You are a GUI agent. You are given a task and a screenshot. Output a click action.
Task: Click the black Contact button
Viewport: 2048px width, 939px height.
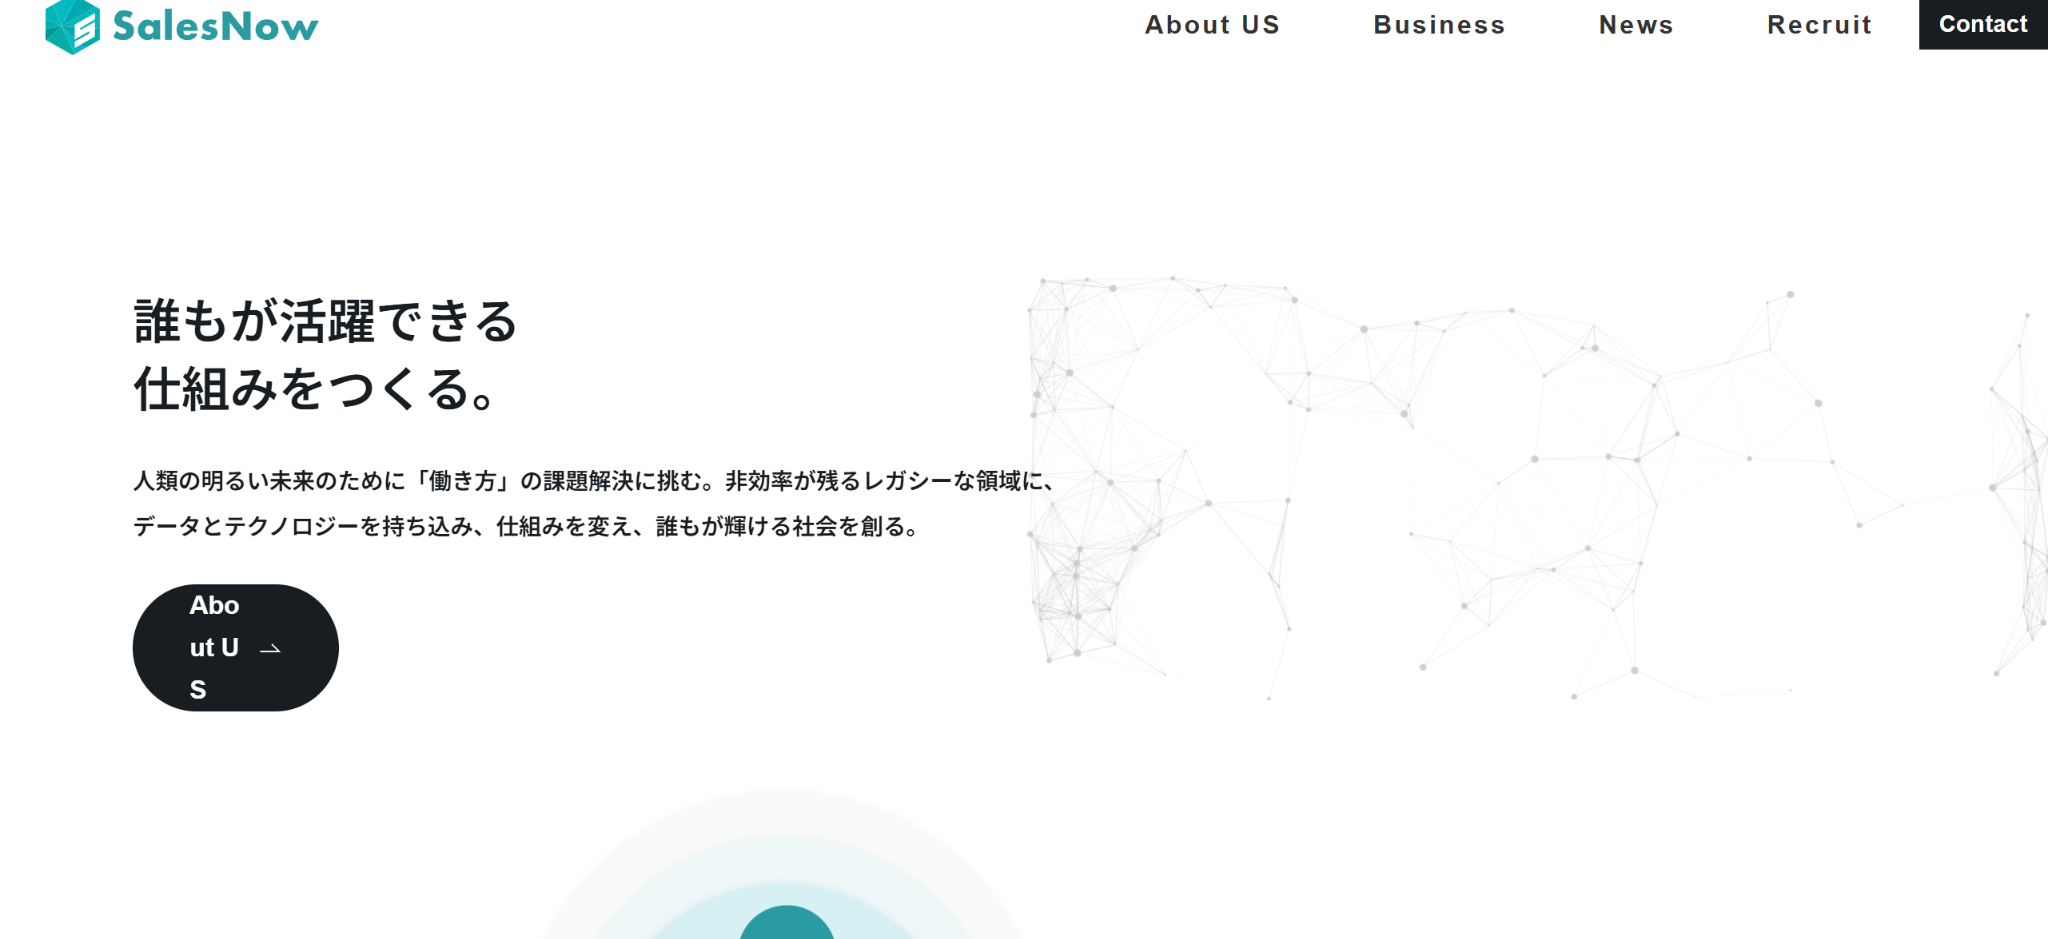click(x=1983, y=24)
